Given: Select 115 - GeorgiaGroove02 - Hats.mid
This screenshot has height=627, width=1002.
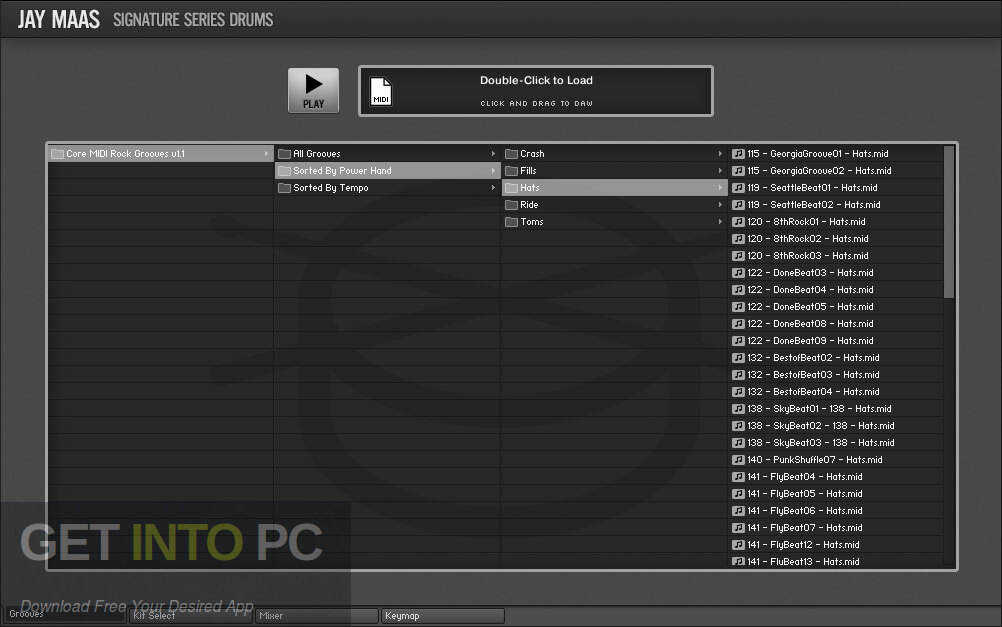Looking at the screenshot, I should click(x=836, y=171).
